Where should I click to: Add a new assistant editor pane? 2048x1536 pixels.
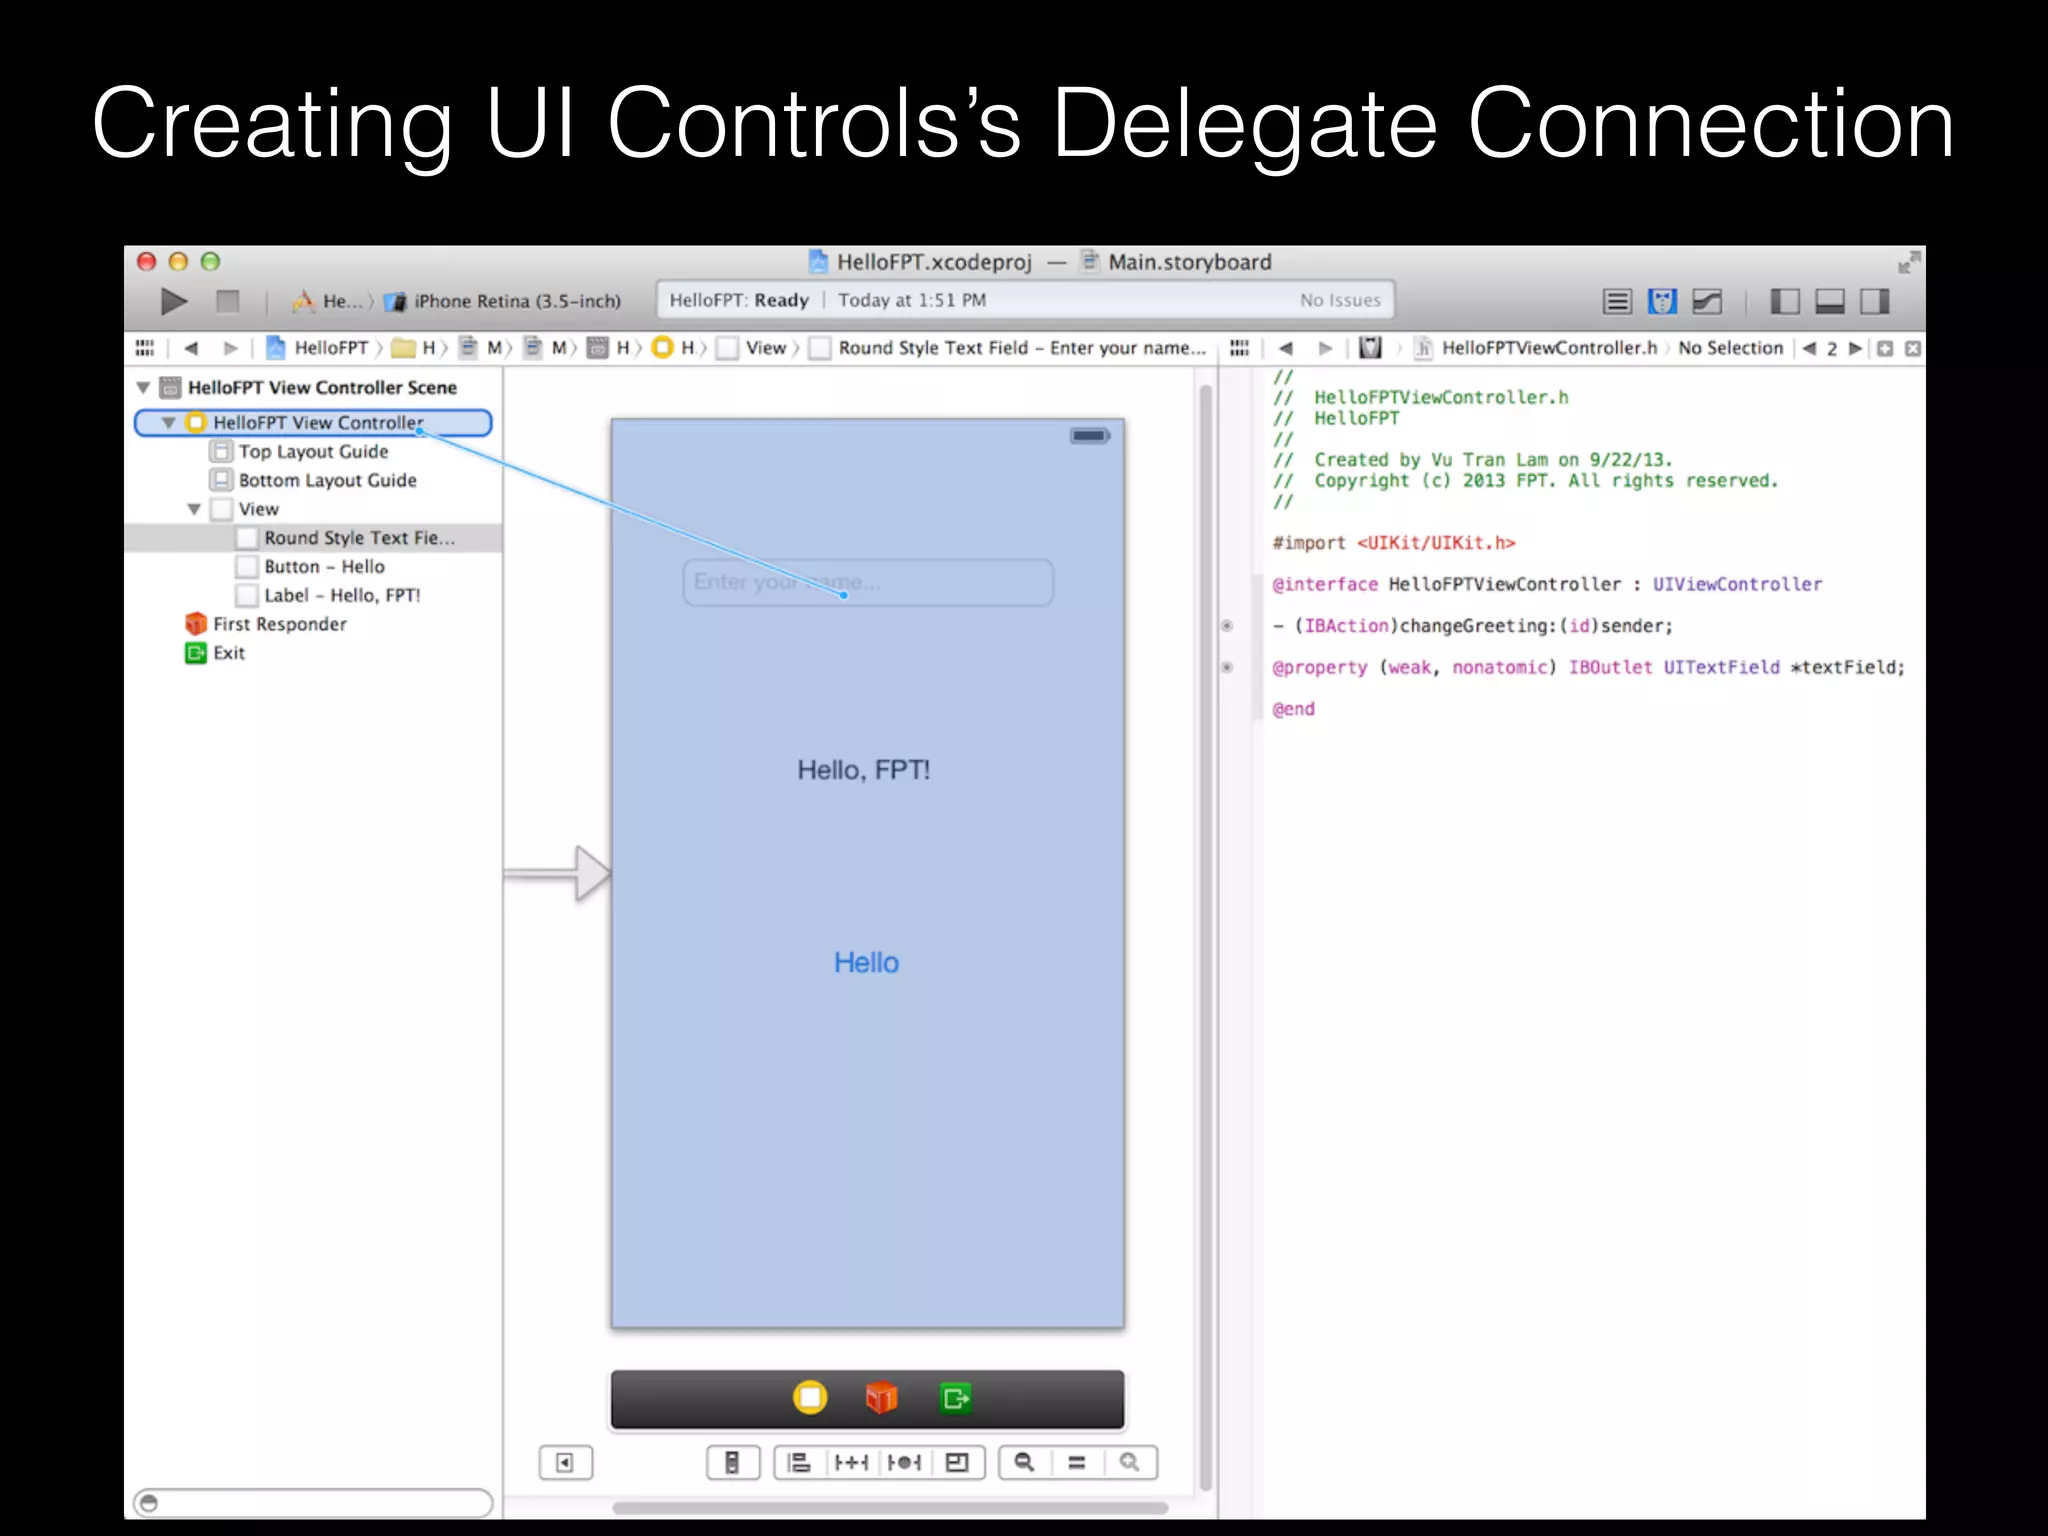[x=1885, y=348]
